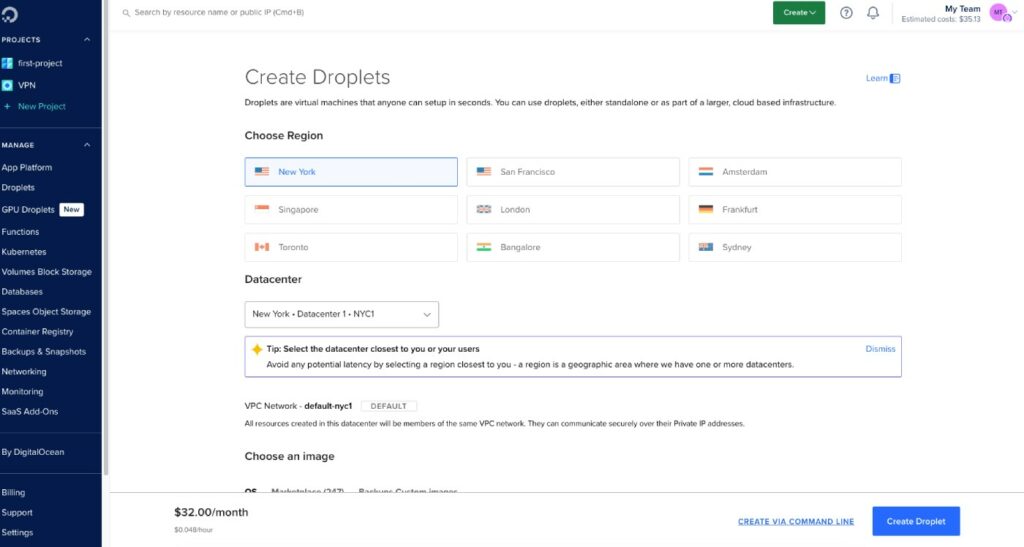Screen dimensions: 1024x547
Task: Click the German flag for Frankfurt
Action: coord(706,210)
